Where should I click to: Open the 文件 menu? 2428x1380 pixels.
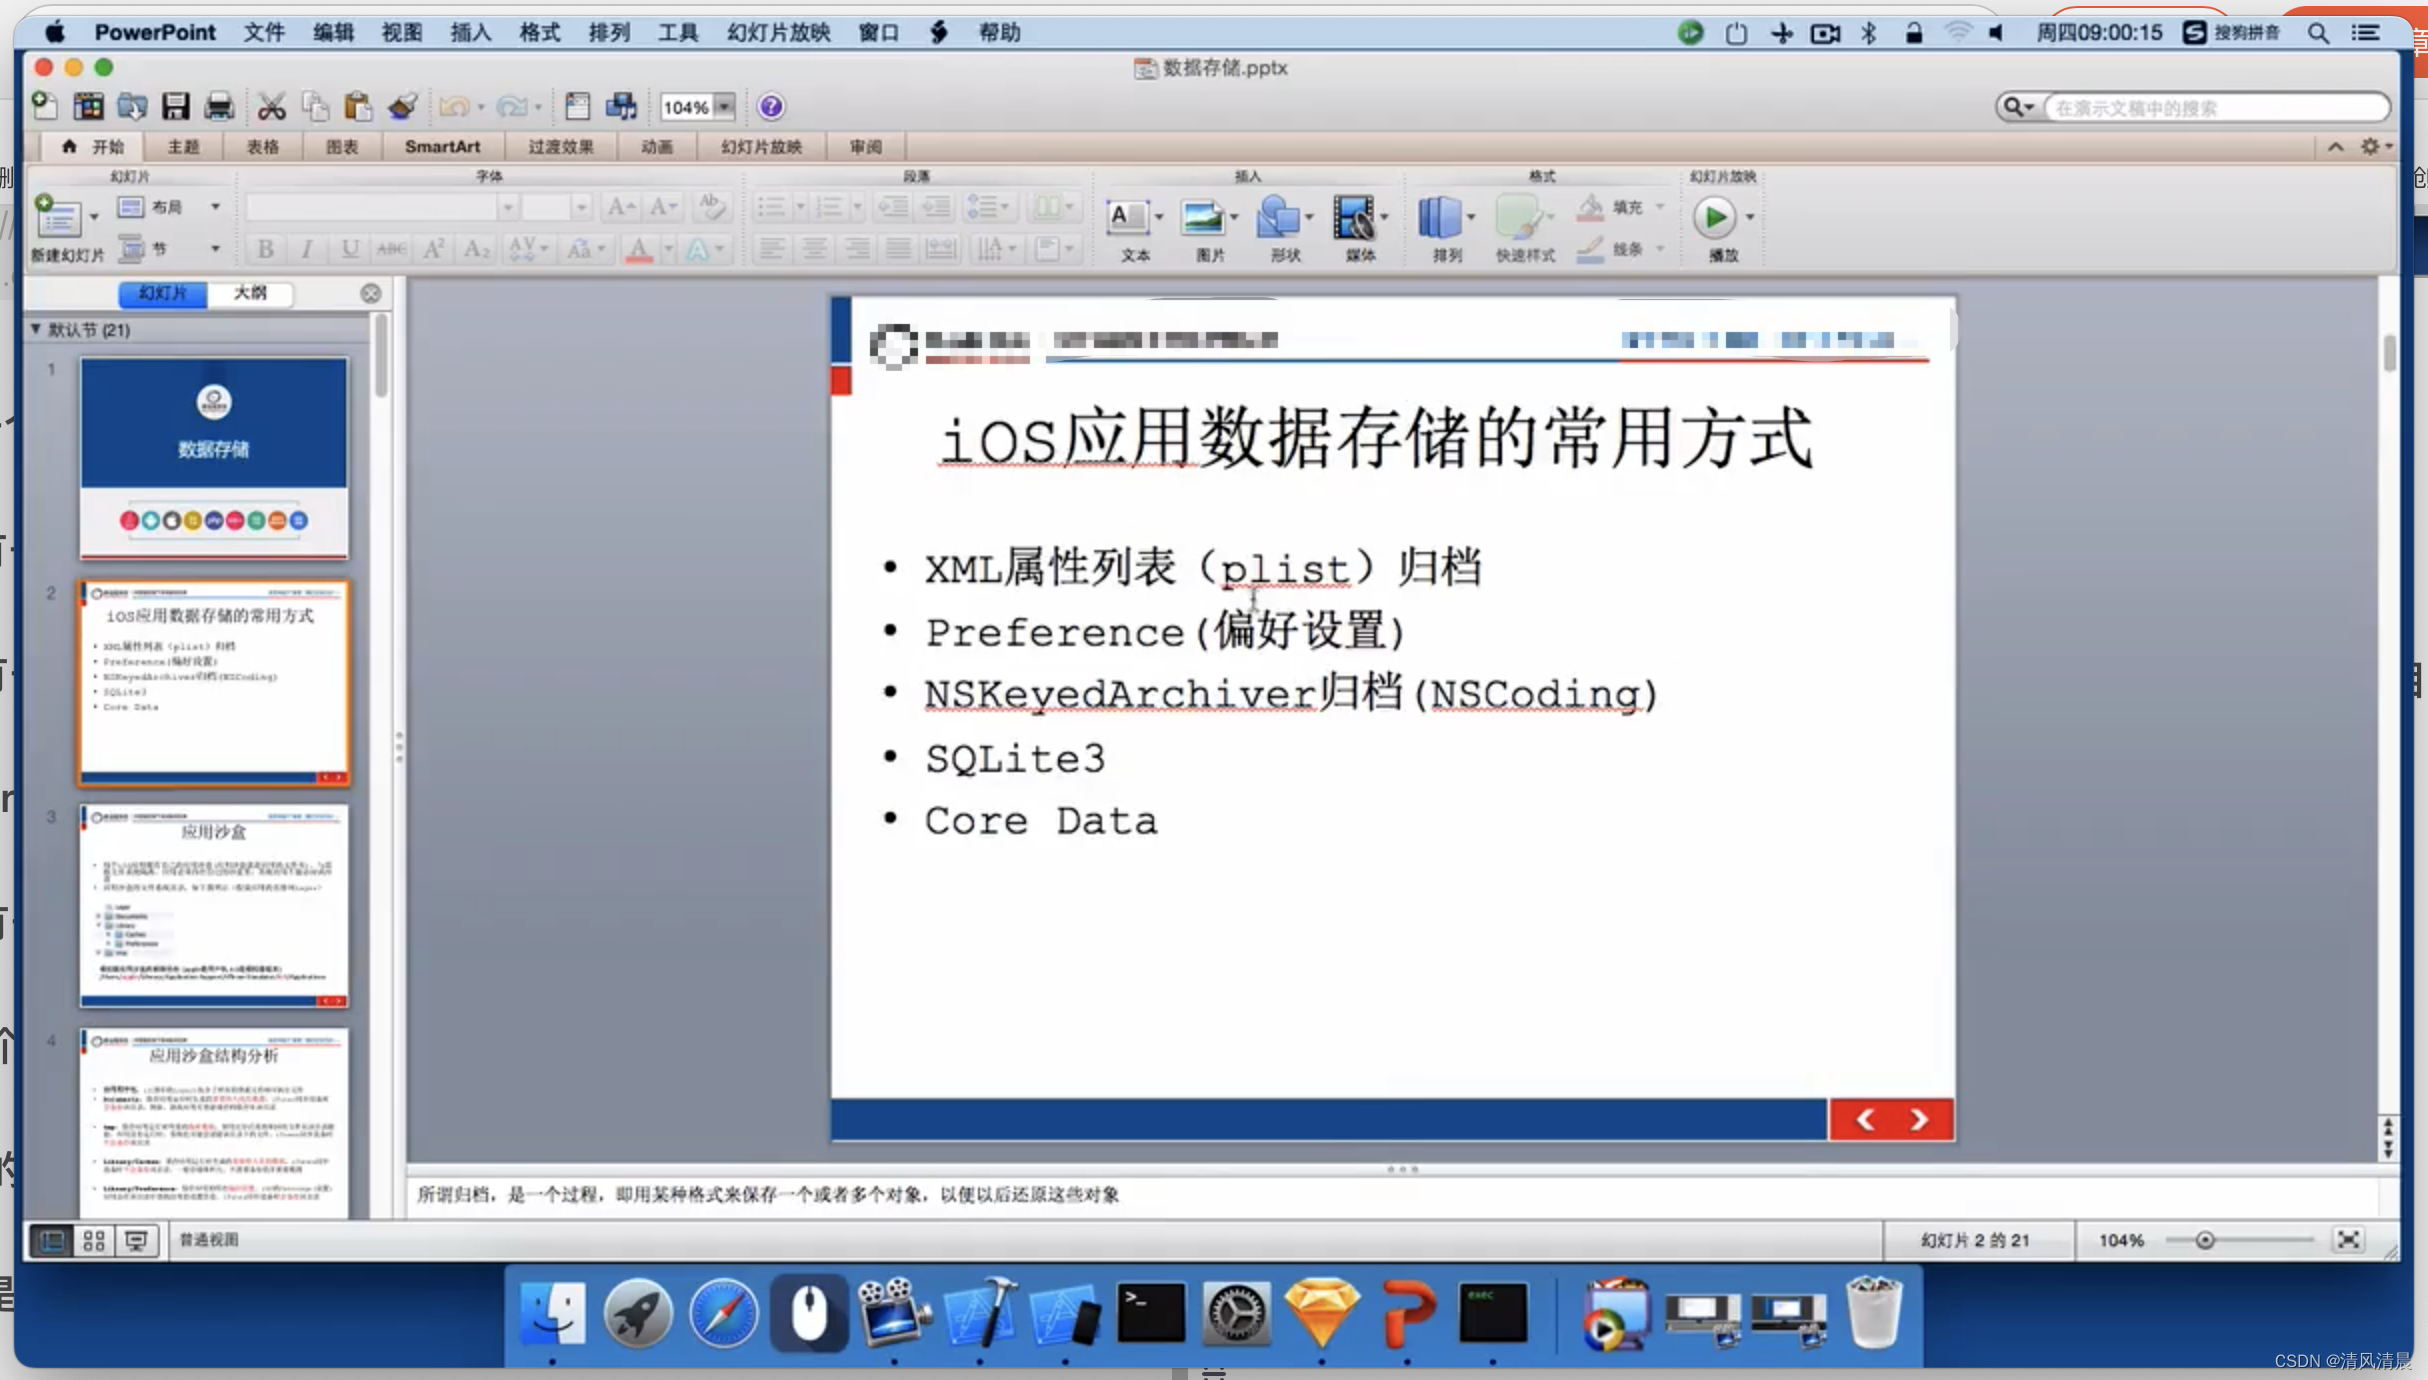point(264,32)
